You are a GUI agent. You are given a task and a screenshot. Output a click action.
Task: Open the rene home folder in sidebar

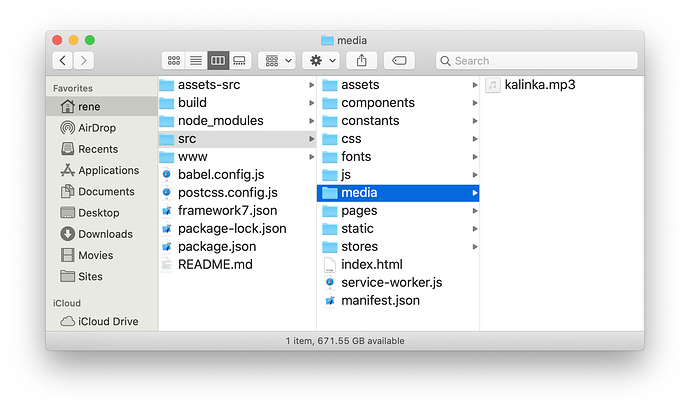(102, 106)
